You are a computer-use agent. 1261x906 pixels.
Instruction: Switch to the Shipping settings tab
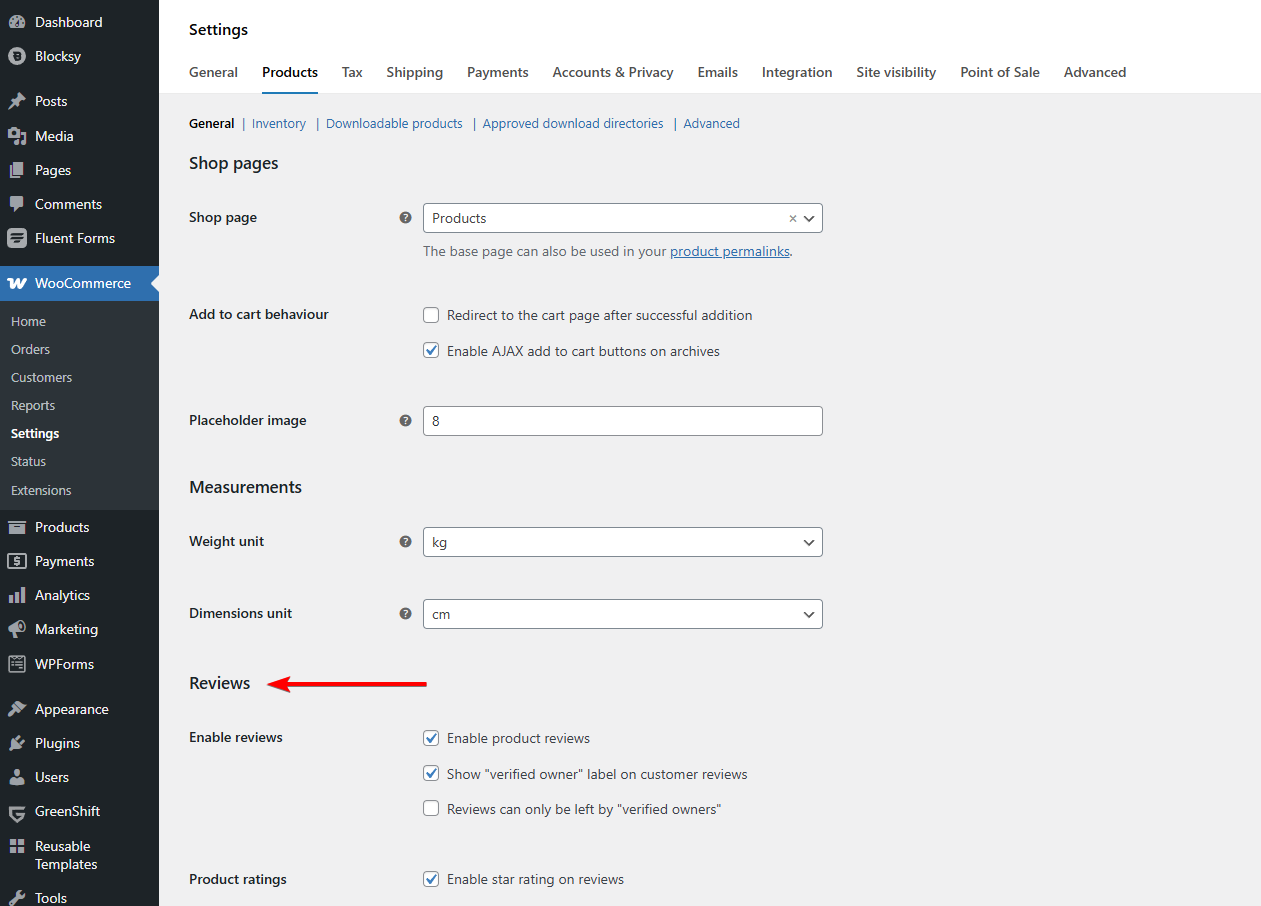tap(414, 72)
